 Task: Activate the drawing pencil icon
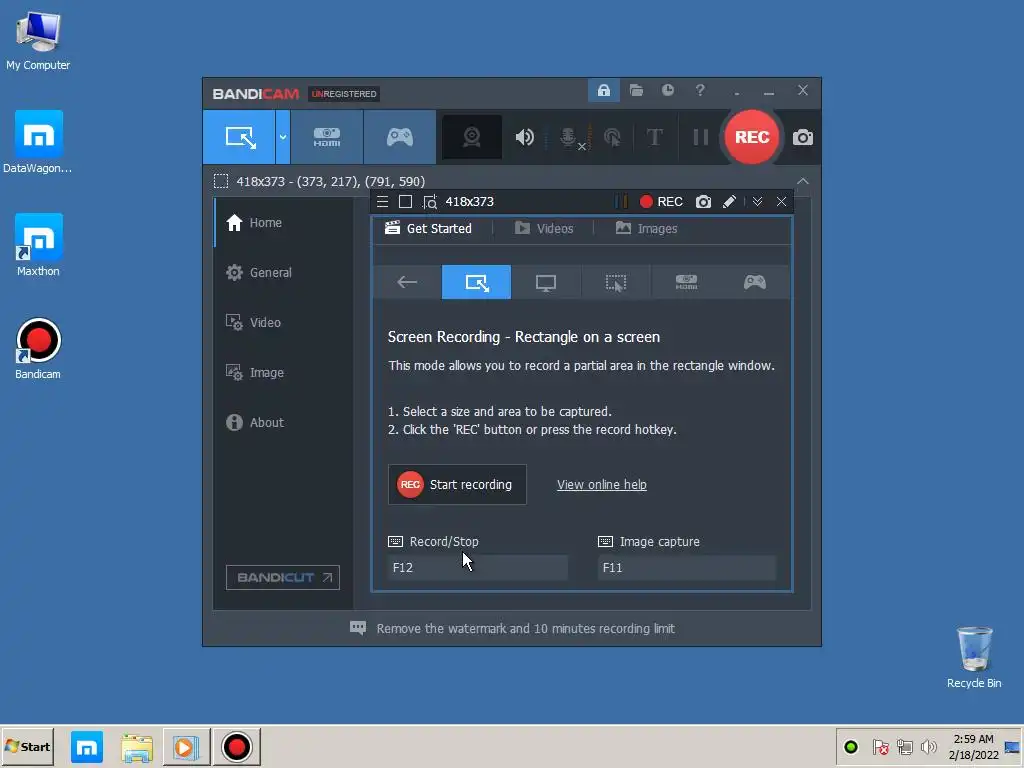729,202
